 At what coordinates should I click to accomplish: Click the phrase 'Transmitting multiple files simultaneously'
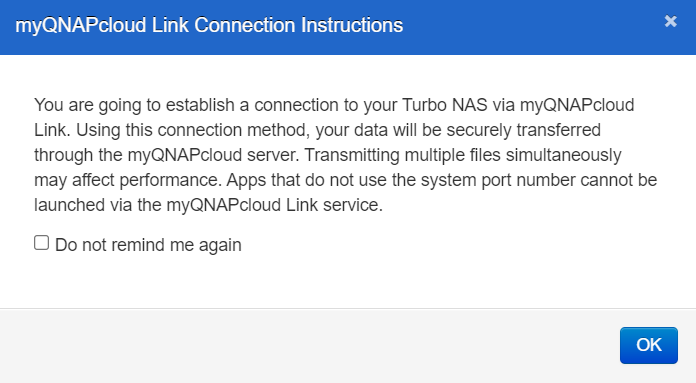click(463, 155)
